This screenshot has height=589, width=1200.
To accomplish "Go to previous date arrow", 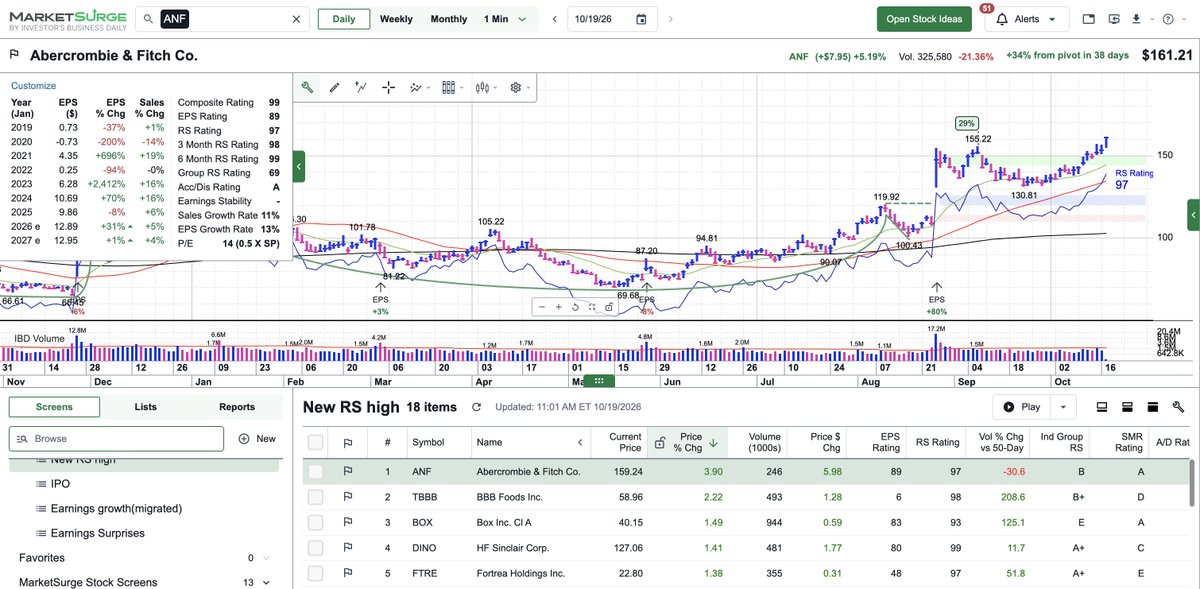I will click(553, 19).
